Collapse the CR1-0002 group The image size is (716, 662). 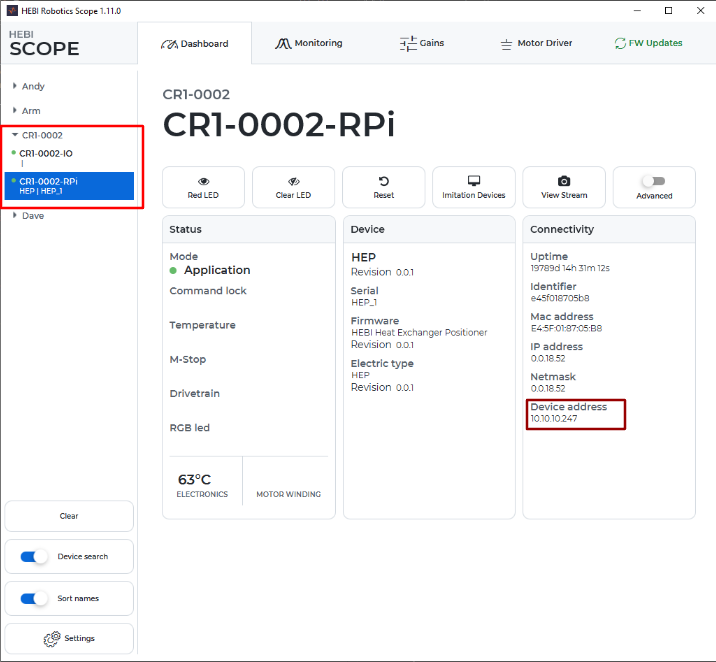15,135
